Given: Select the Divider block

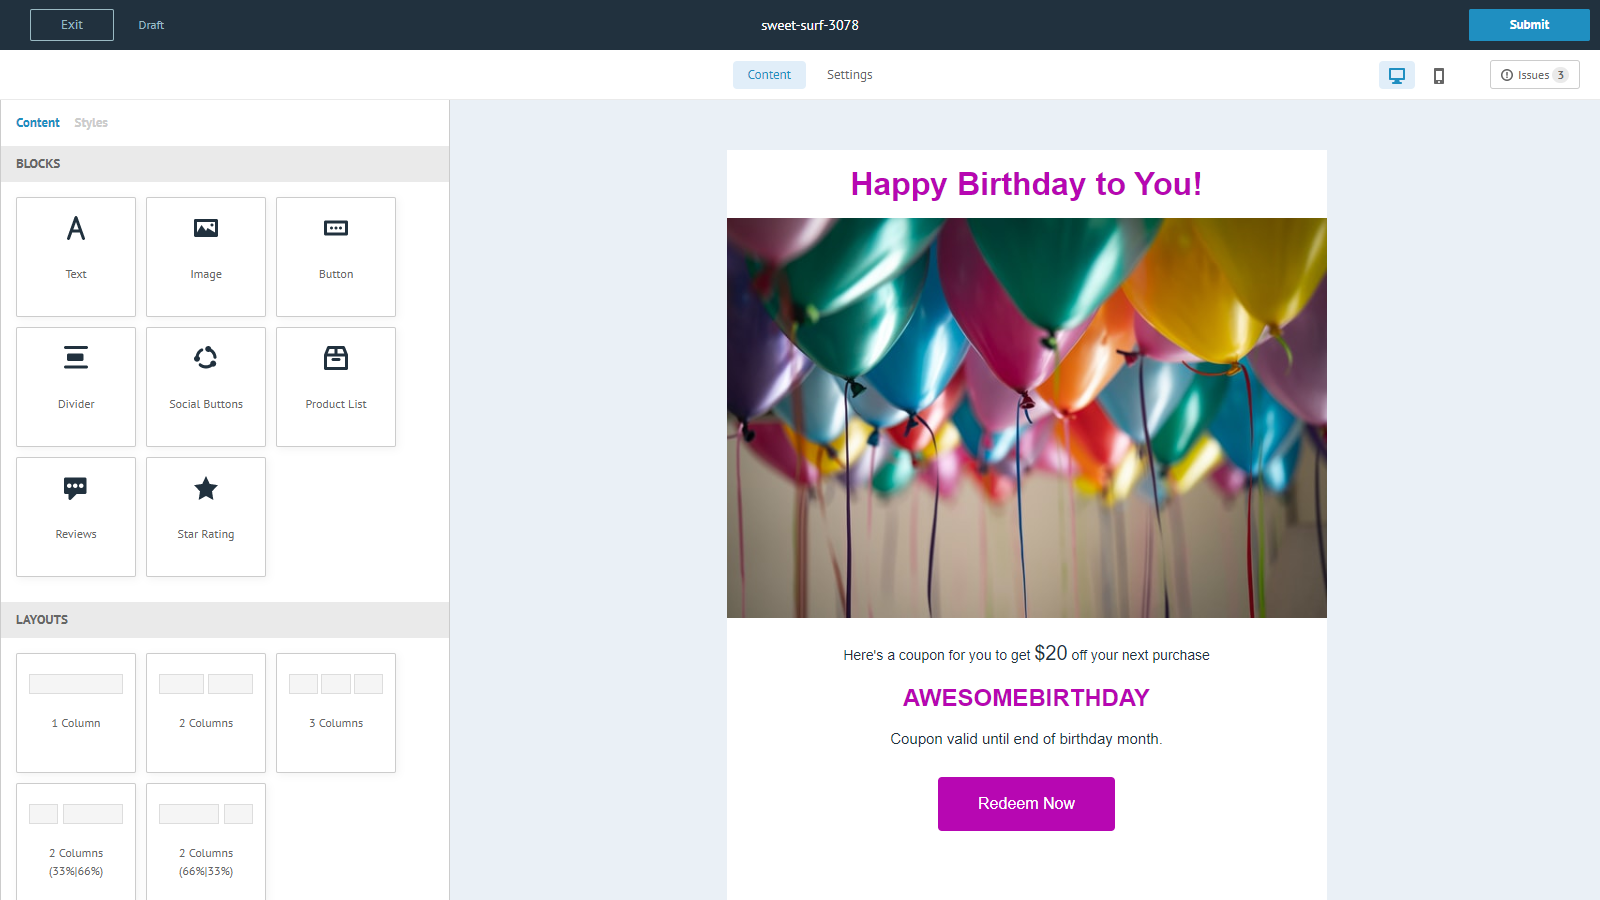Looking at the screenshot, I should coord(76,386).
